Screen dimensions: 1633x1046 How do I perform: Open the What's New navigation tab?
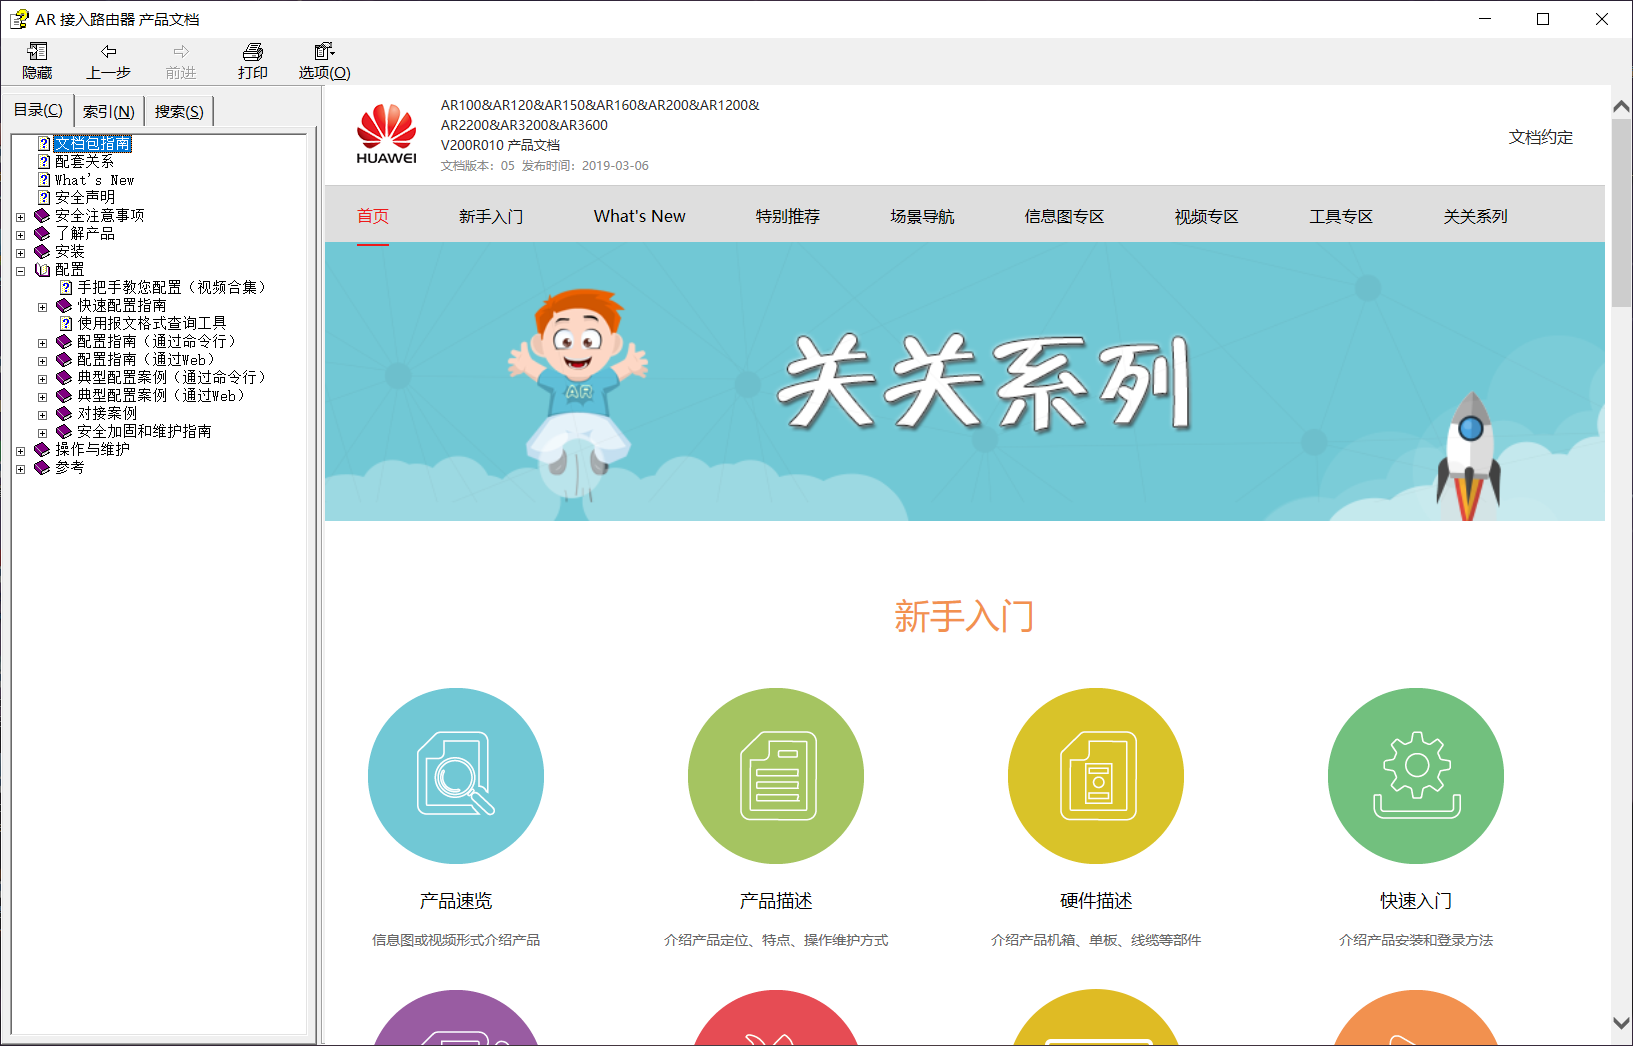tap(640, 216)
